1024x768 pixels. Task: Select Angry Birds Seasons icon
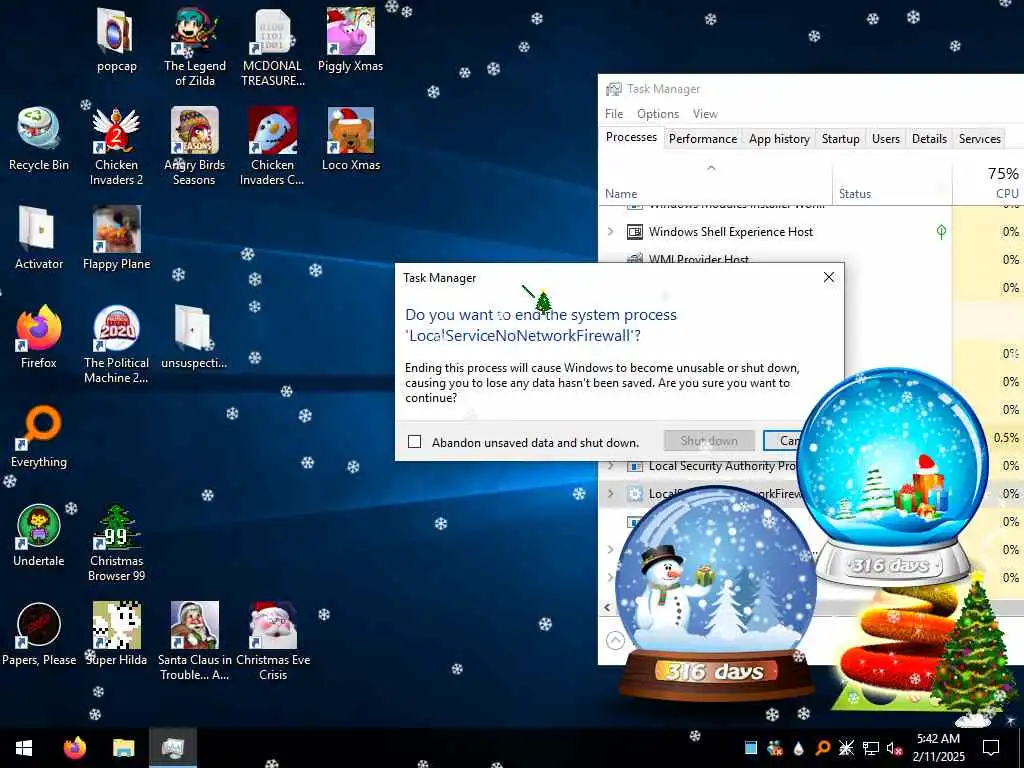click(x=195, y=146)
